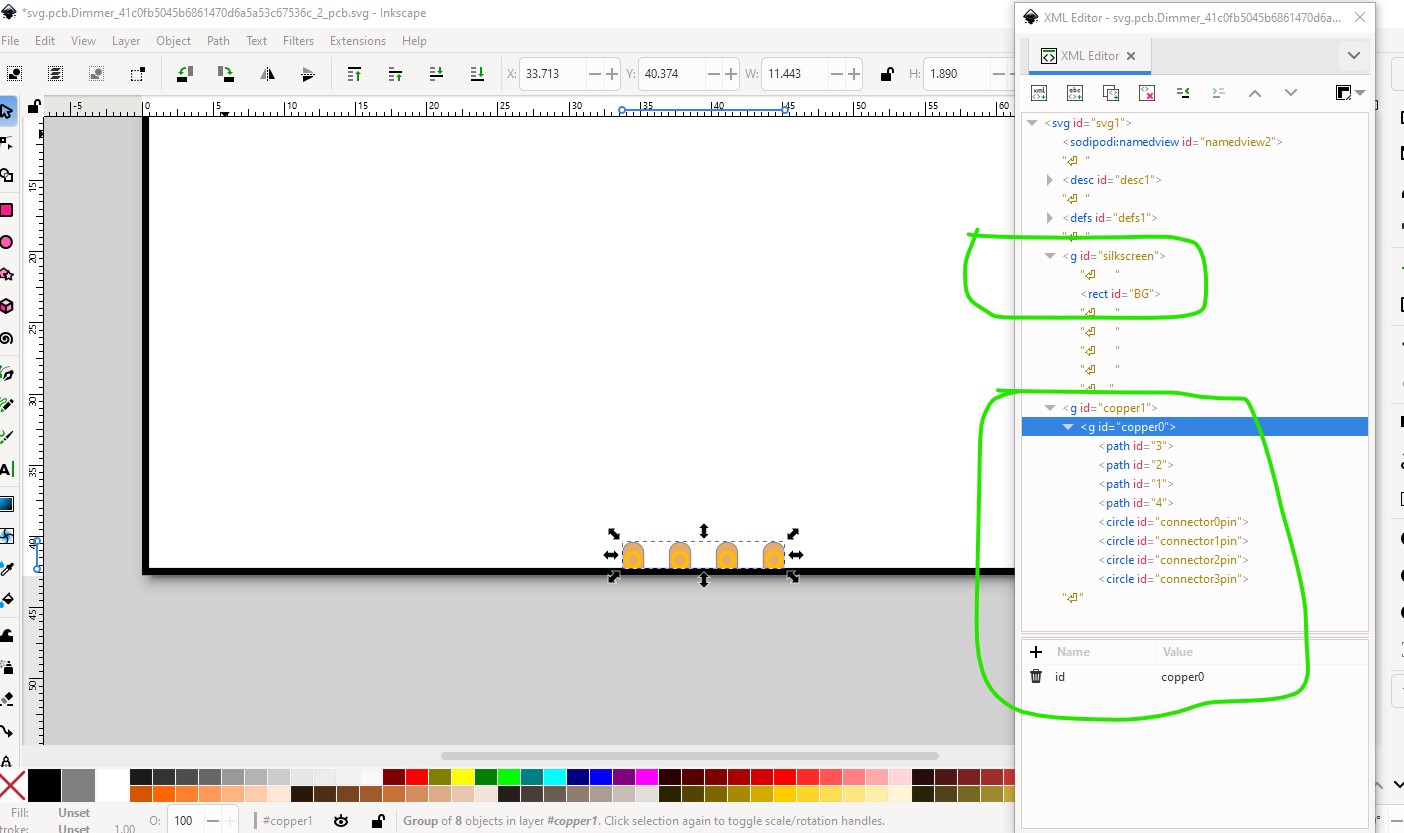Select the Dropper color picker tool
Viewport: 1404px width, 833px height.
point(7,568)
